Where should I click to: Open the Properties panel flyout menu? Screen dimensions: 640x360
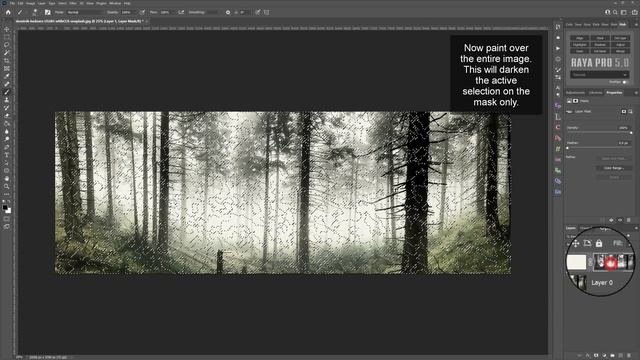click(636, 93)
